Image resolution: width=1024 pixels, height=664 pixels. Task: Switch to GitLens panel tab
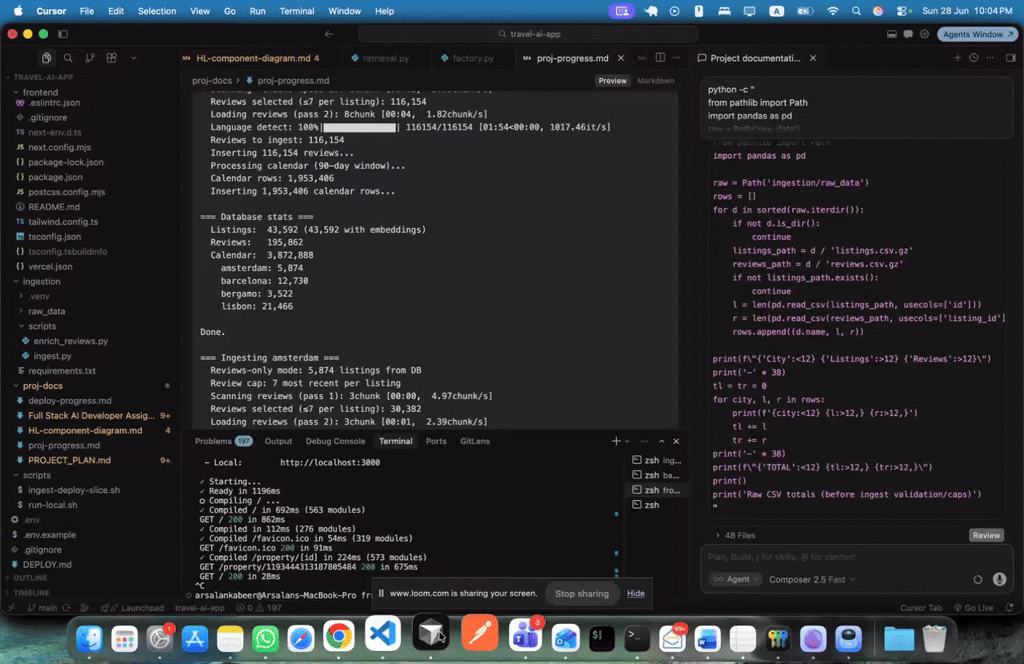[475, 441]
